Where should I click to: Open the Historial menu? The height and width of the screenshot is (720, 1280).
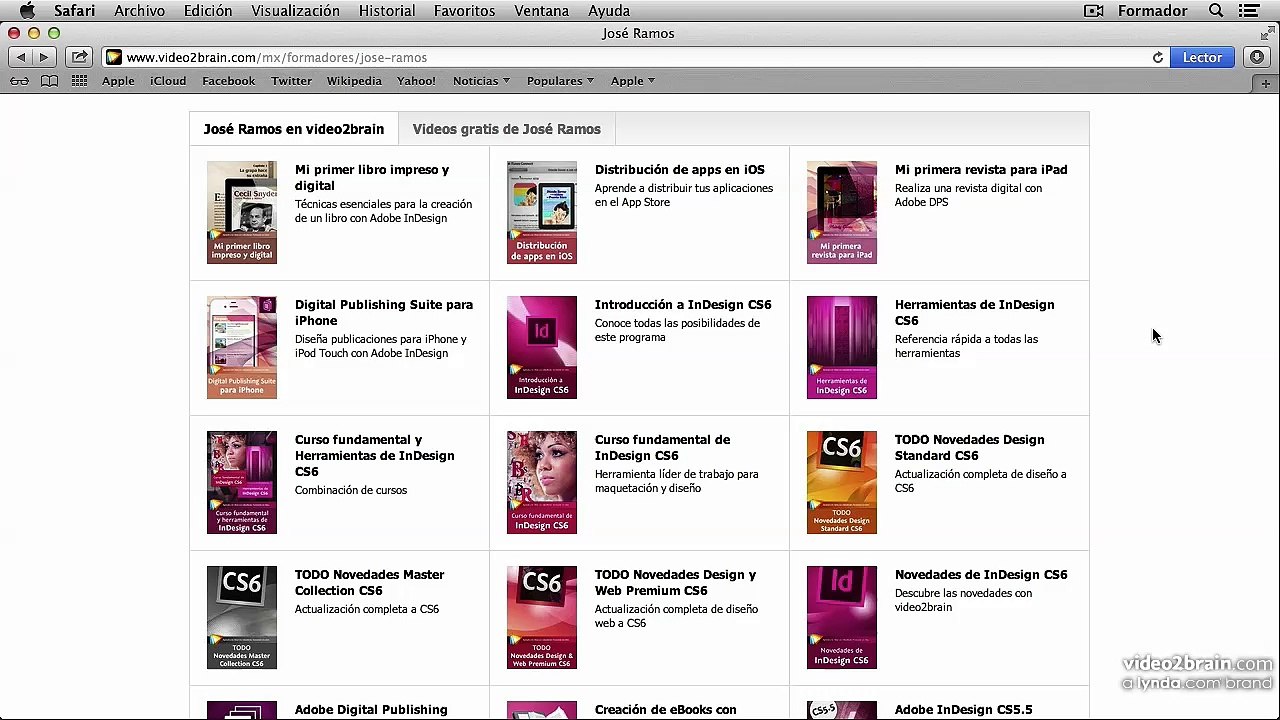tap(387, 11)
